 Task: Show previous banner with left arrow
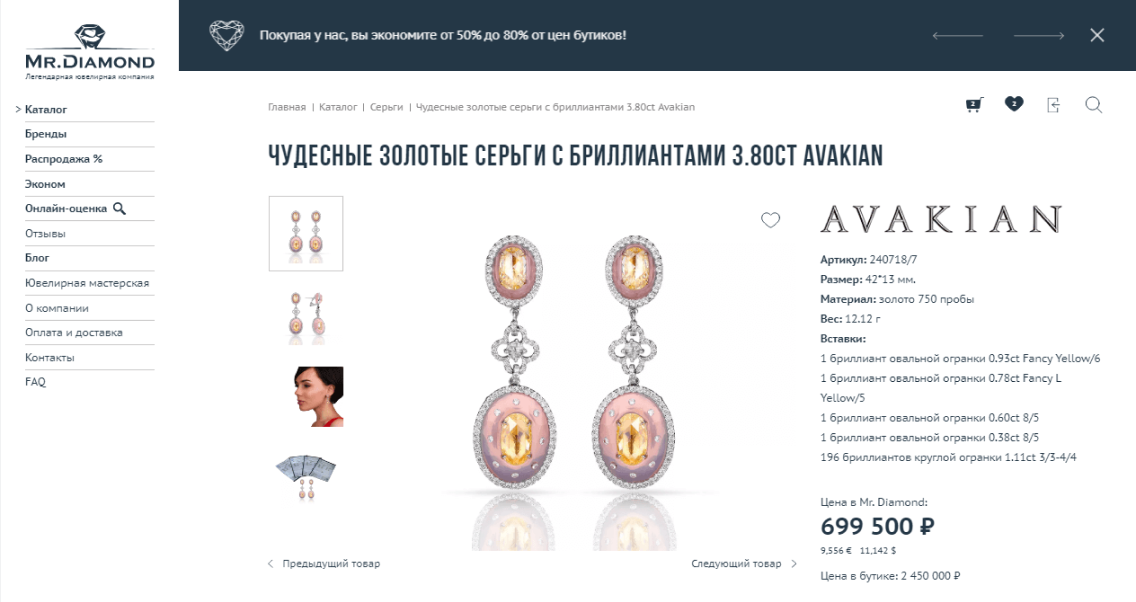click(x=958, y=35)
